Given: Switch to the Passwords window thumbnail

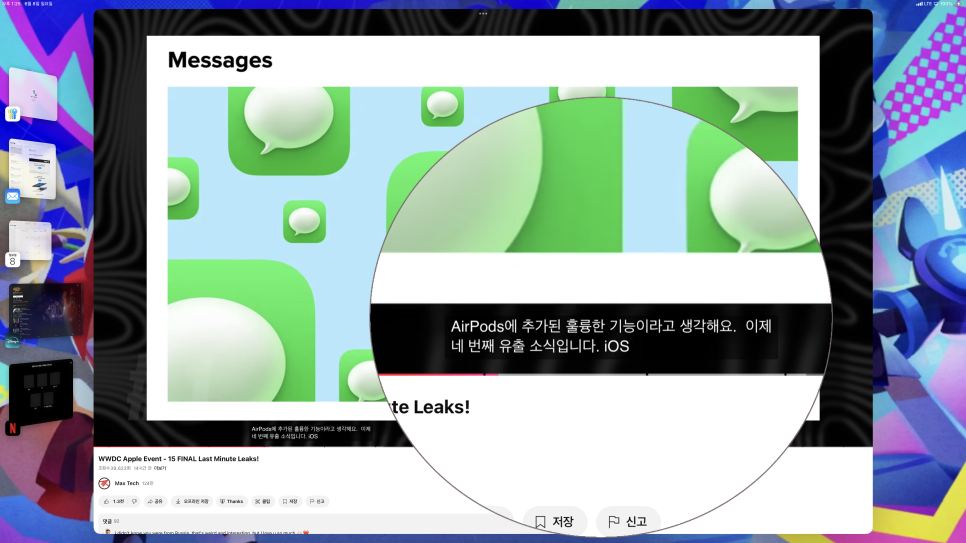Looking at the screenshot, I should click(33, 94).
